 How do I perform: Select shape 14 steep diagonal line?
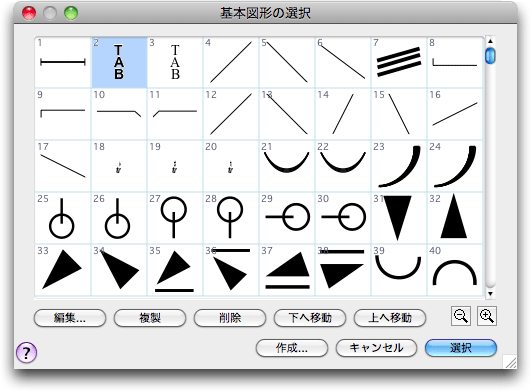[343, 114]
